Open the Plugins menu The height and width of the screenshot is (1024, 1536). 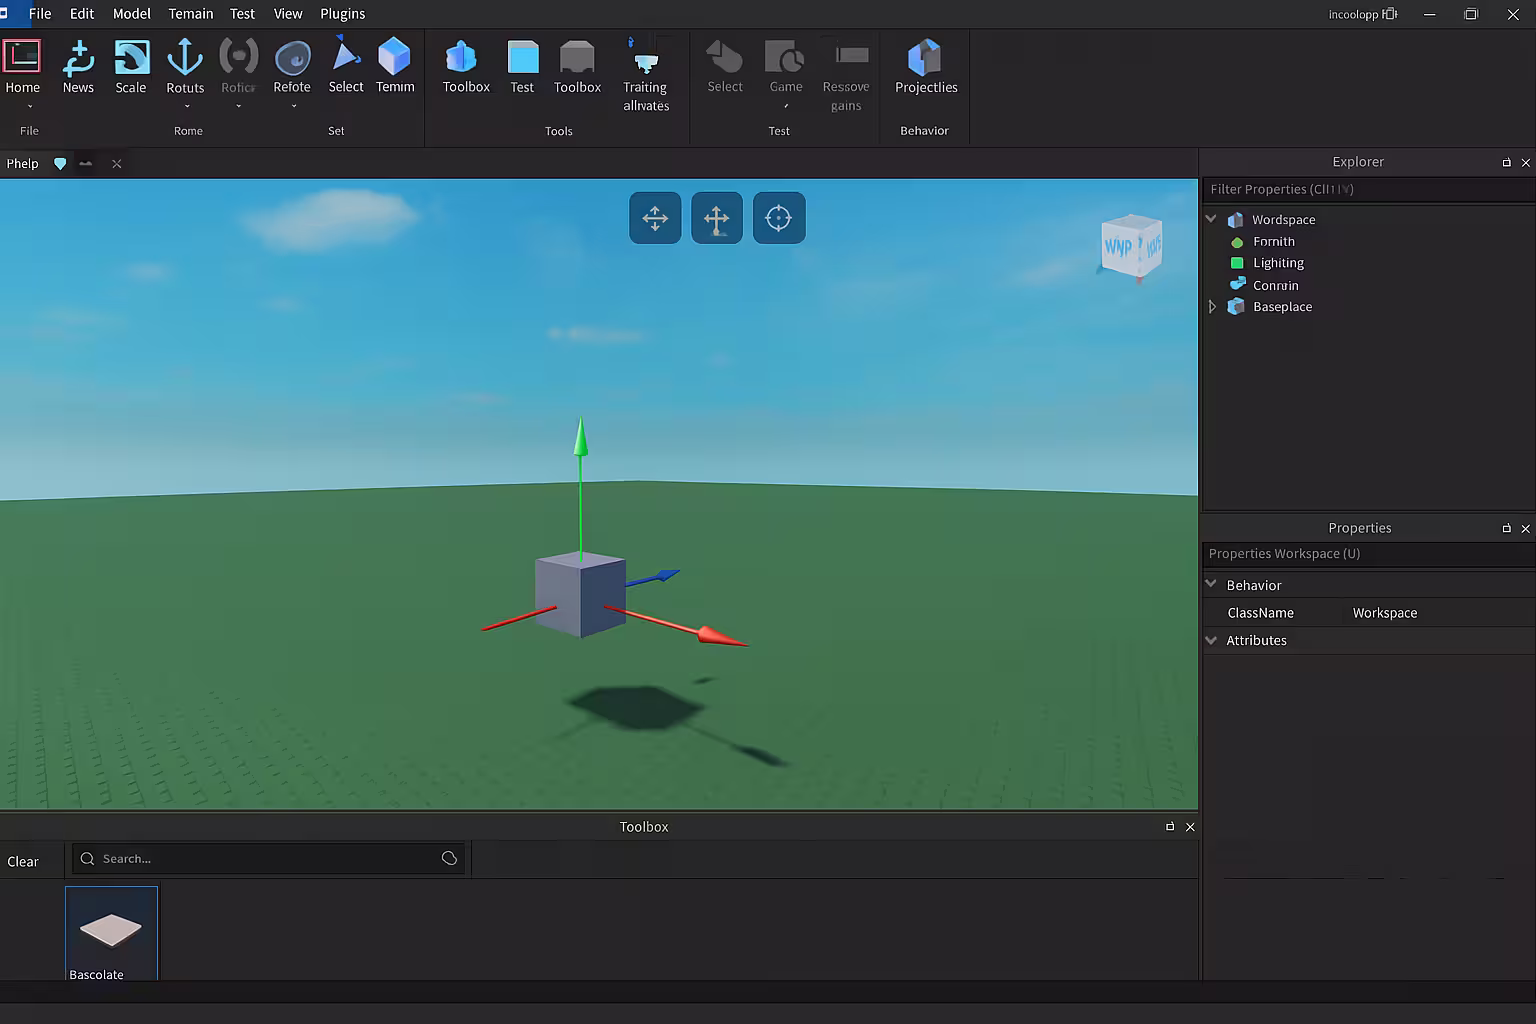click(x=343, y=14)
